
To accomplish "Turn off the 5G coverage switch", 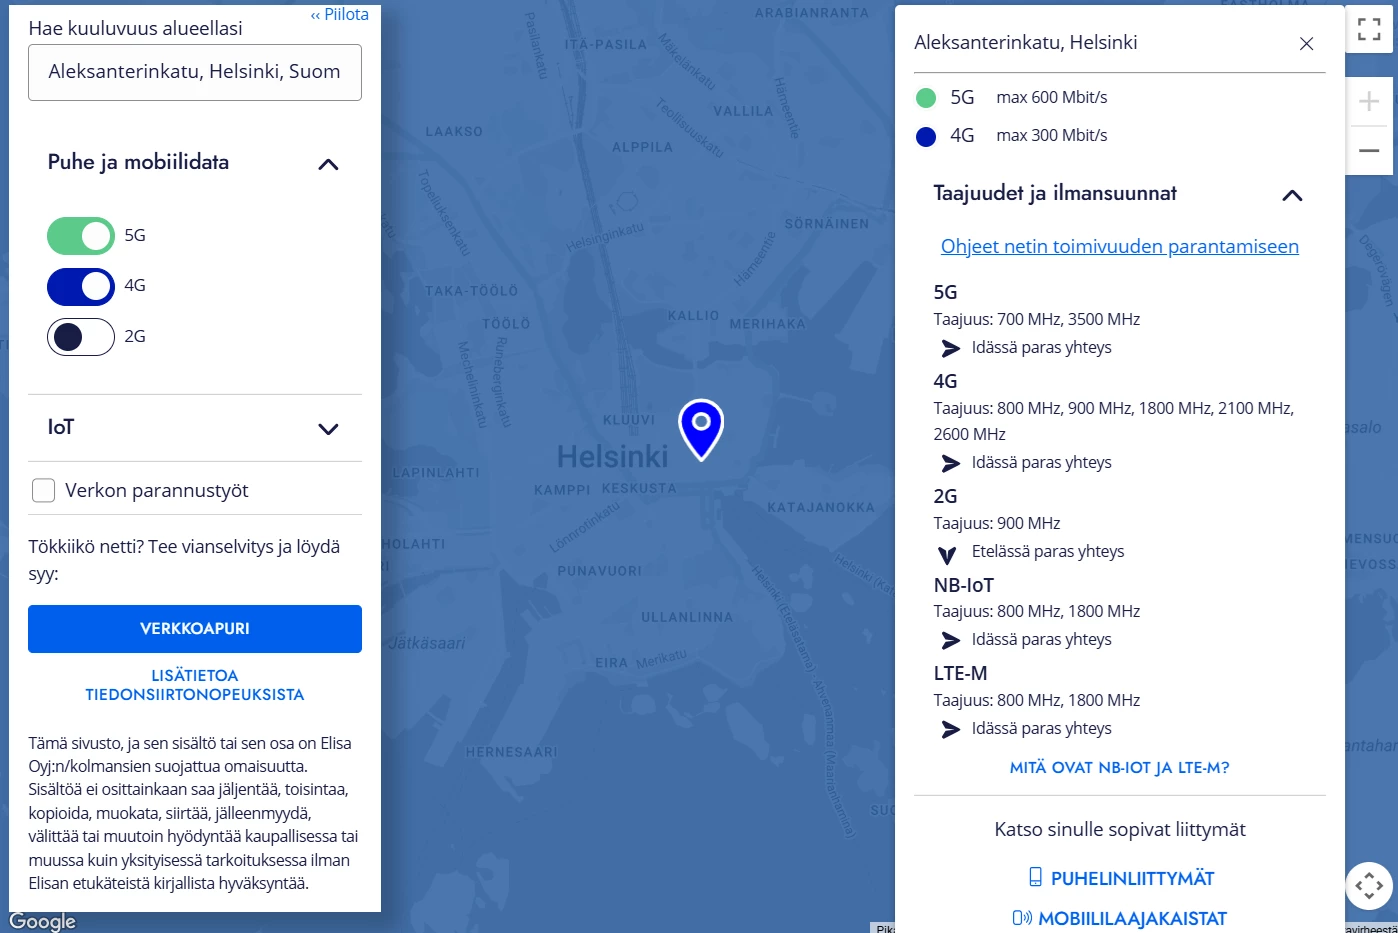I will pos(81,236).
